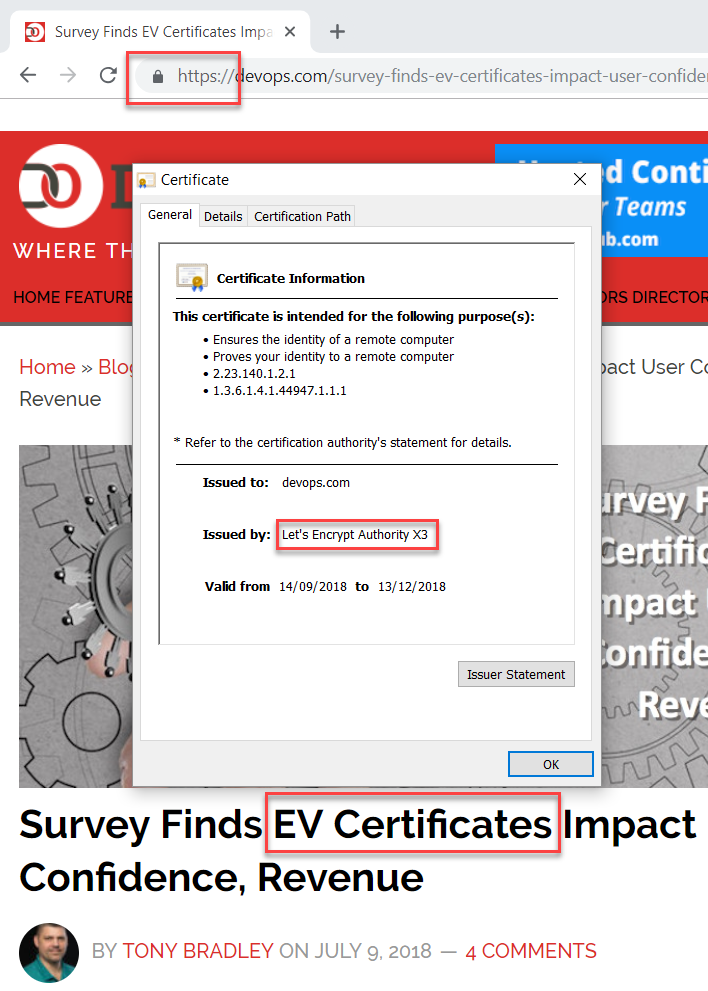Switch to the Details tab

pyautogui.click(x=223, y=216)
